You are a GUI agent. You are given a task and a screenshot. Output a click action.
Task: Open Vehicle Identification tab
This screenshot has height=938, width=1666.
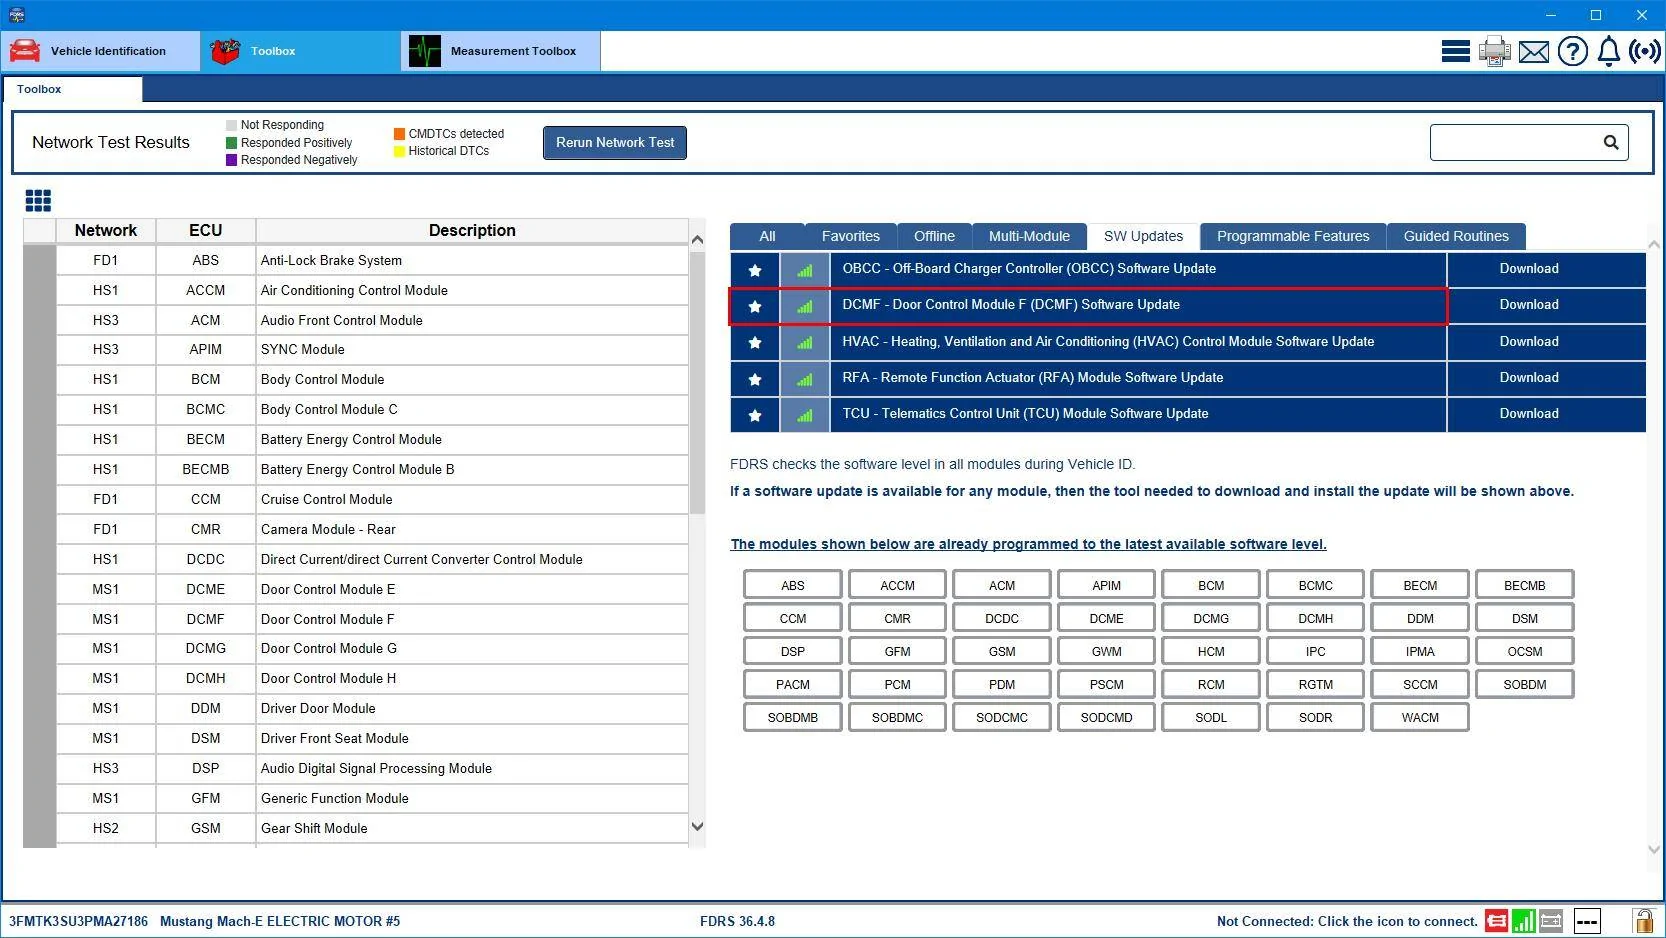101,51
